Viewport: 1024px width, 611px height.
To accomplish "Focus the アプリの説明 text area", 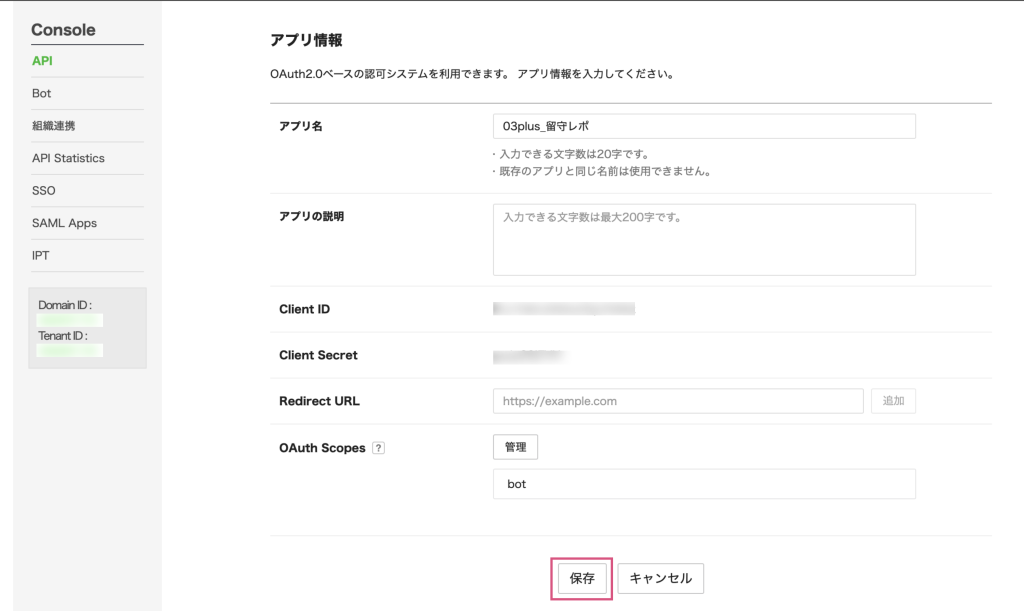I will pos(704,239).
